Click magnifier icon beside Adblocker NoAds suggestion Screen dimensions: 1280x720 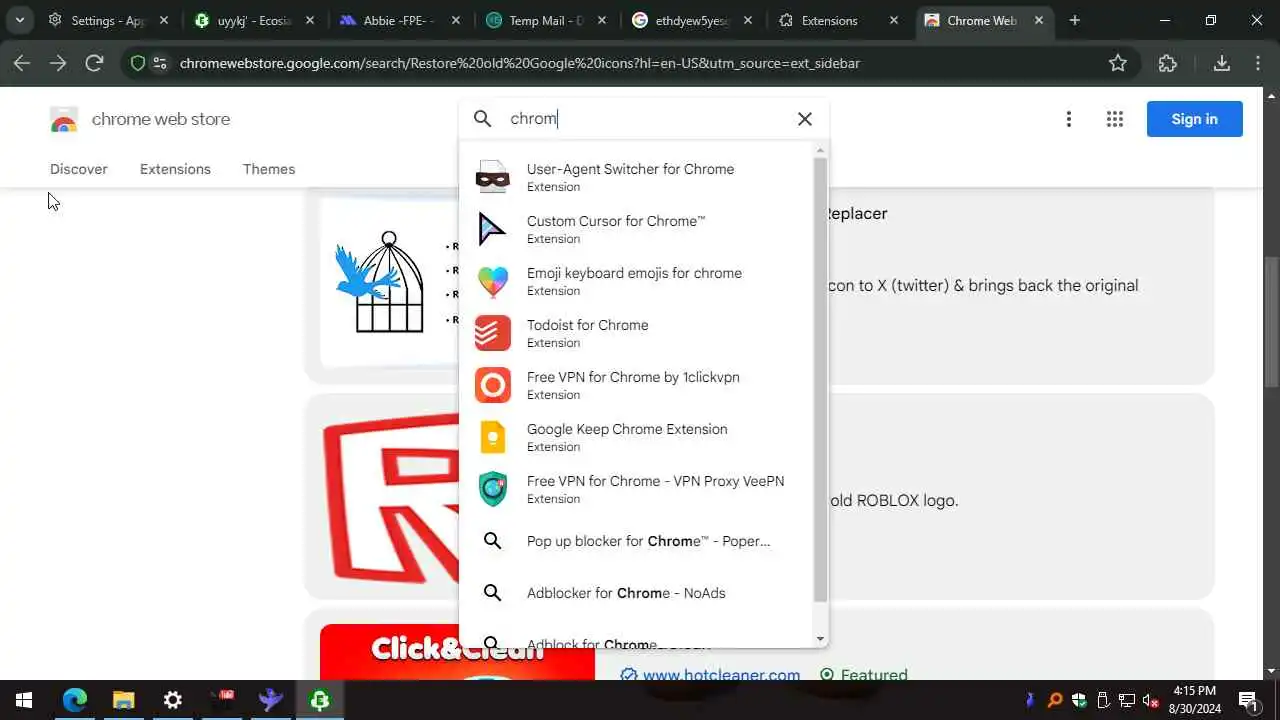coord(492,593)
